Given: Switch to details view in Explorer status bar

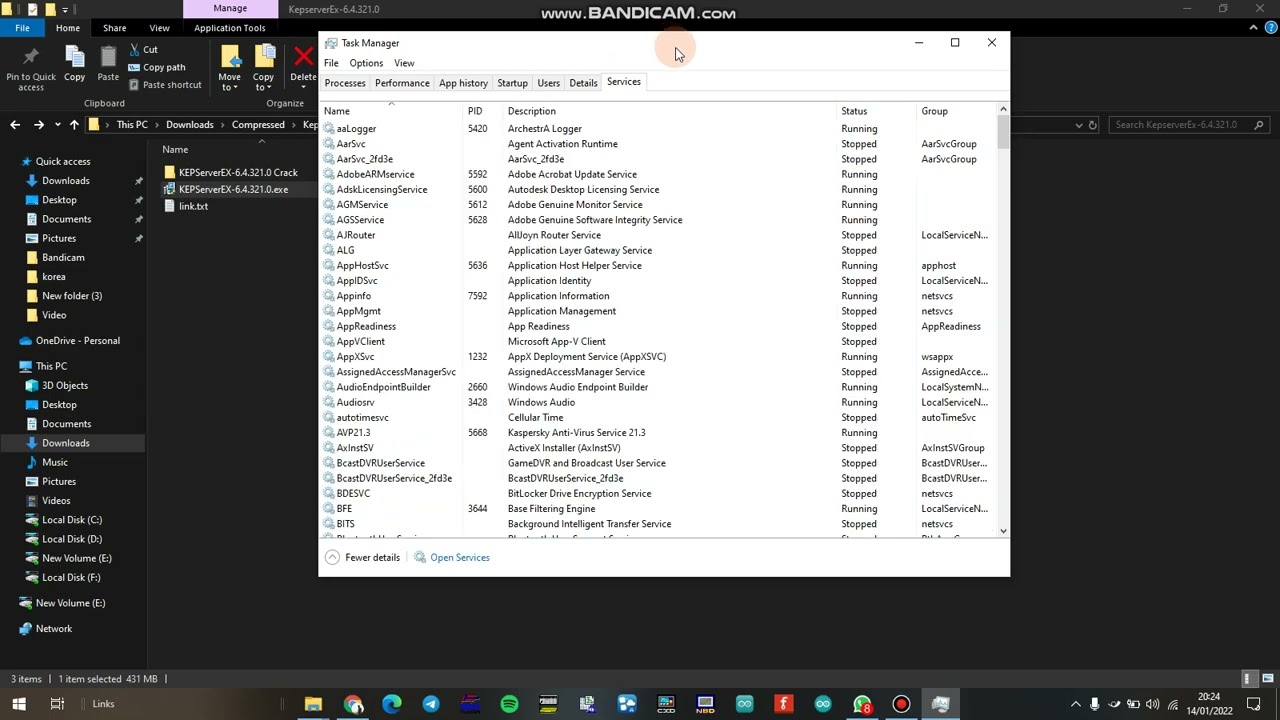Looking at the screenshot, I should [x=1248, y=679].
